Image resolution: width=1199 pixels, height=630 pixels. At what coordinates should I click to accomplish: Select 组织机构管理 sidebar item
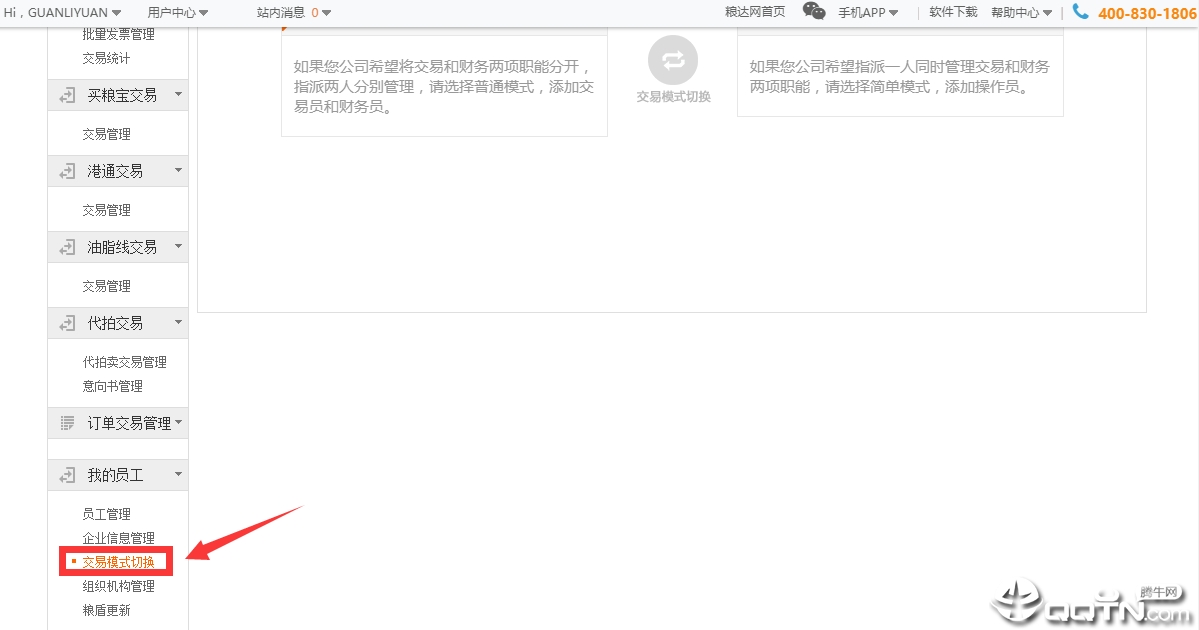118,586
